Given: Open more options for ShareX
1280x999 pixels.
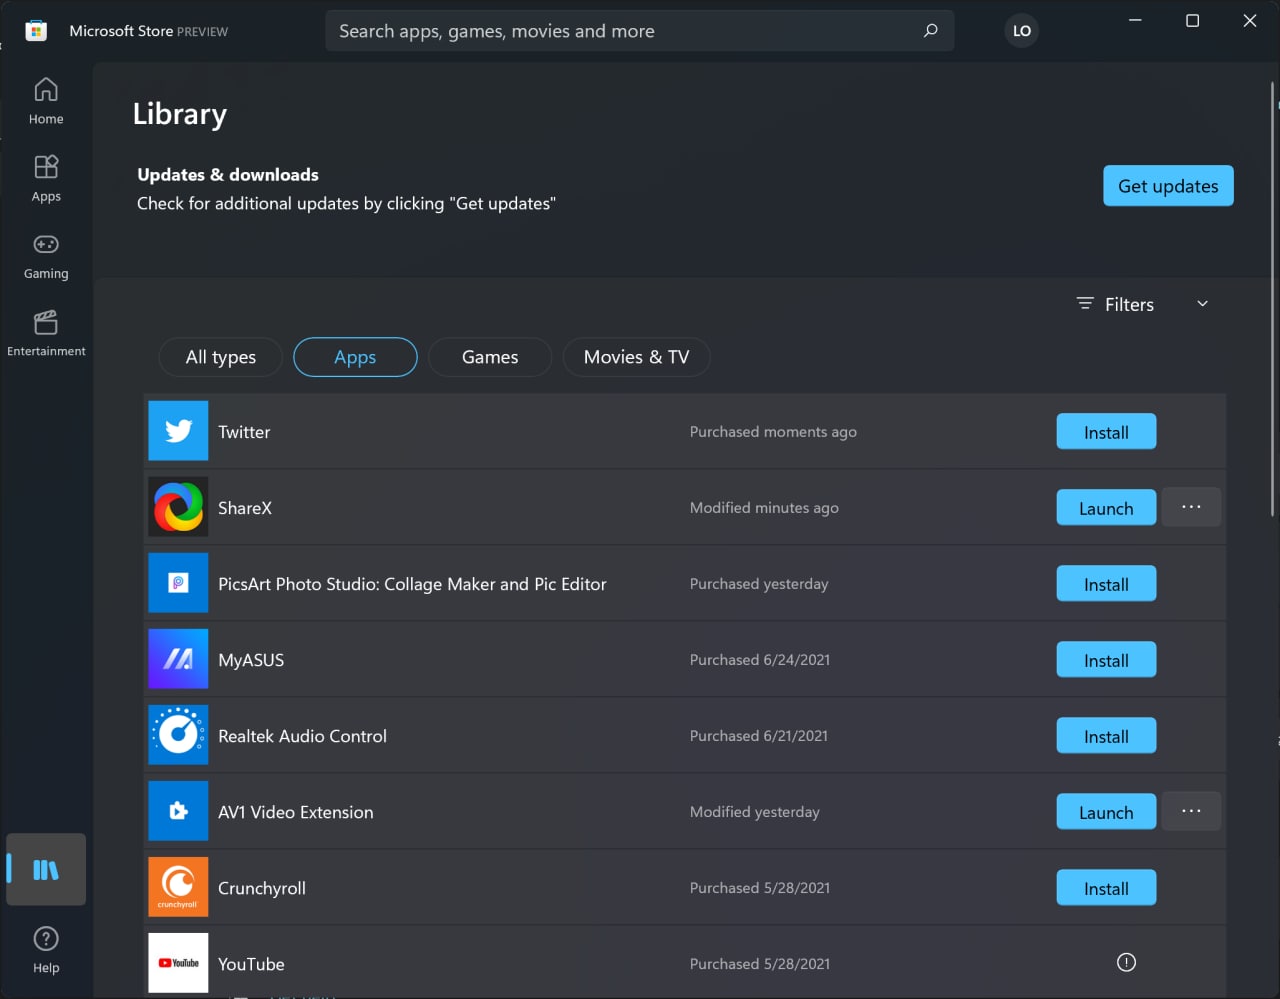Looking at the screenshot, I should 1191,507.
